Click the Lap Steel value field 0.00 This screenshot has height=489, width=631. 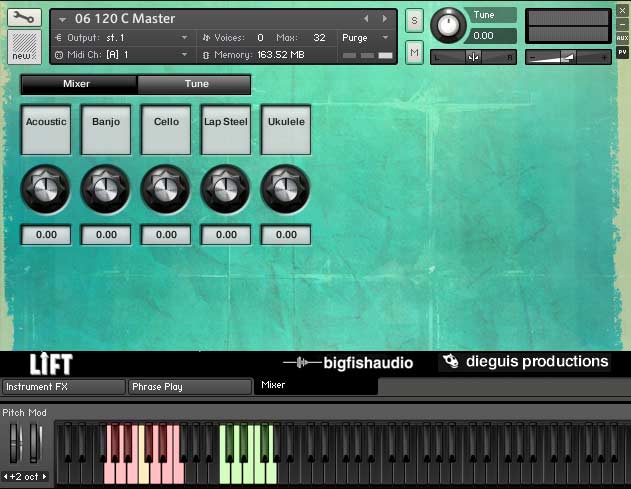point(226,235)
